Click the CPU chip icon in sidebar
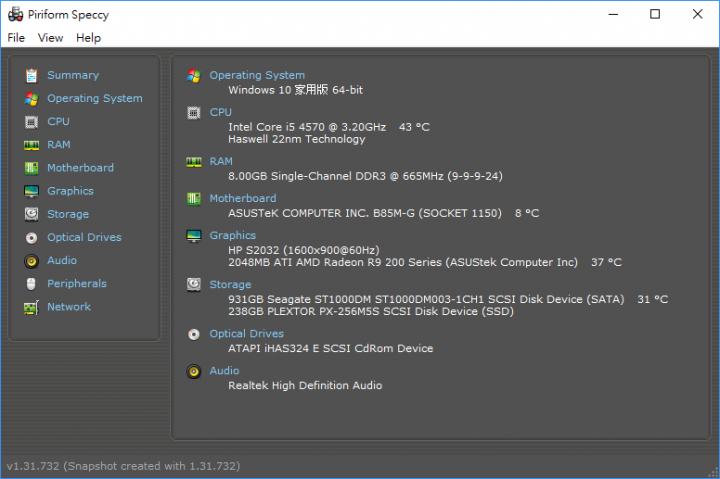720x479 pixels. (x=31, y=122)
